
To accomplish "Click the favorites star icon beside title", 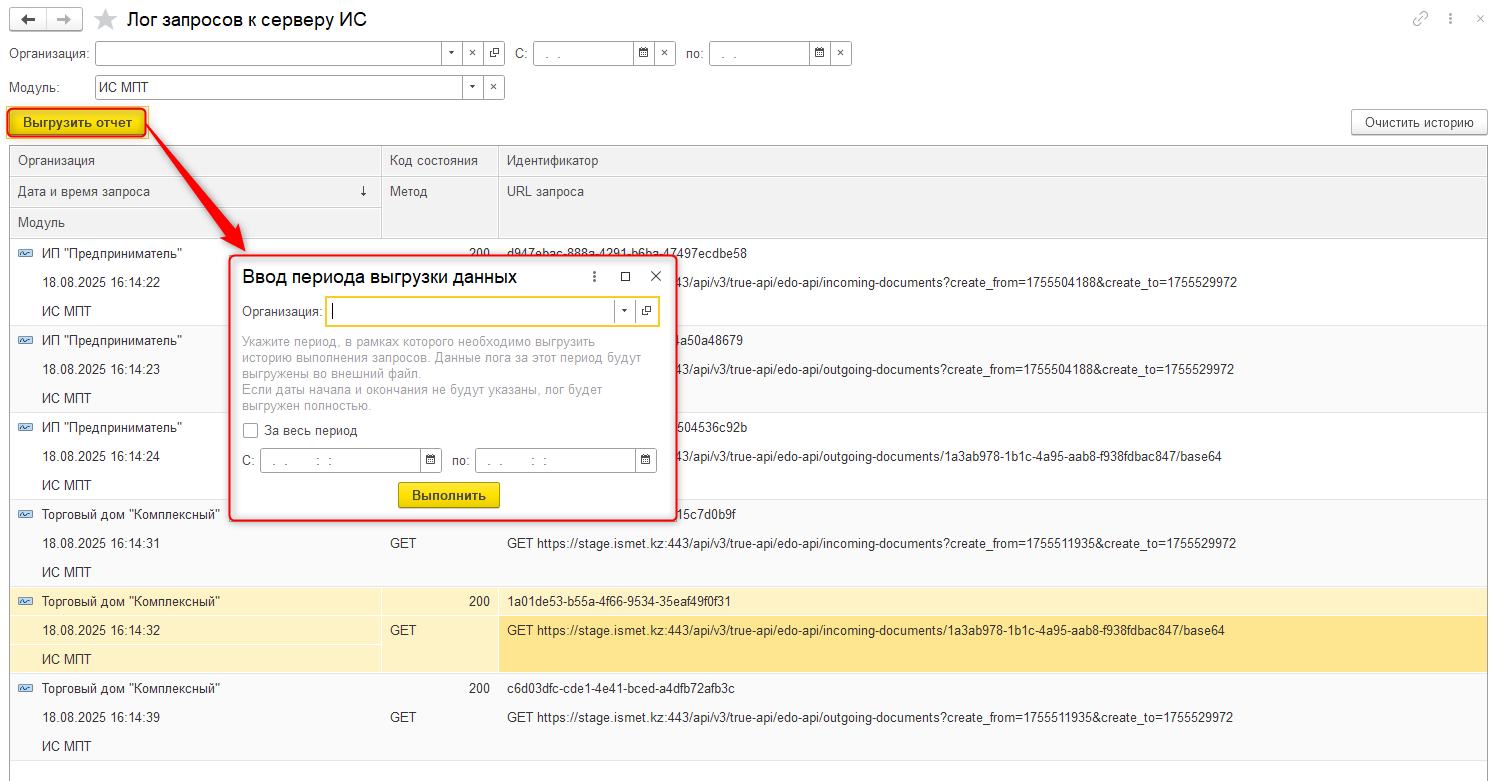I will coord(105,20).
